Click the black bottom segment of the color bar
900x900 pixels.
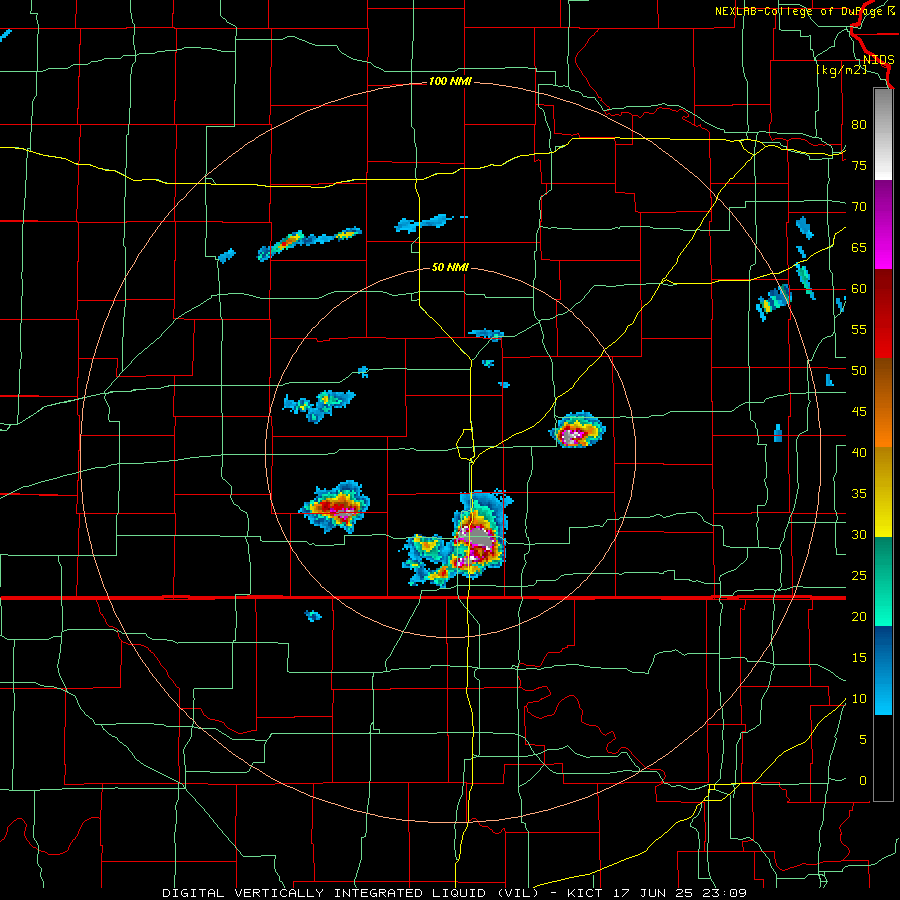[x=883, y=758]
